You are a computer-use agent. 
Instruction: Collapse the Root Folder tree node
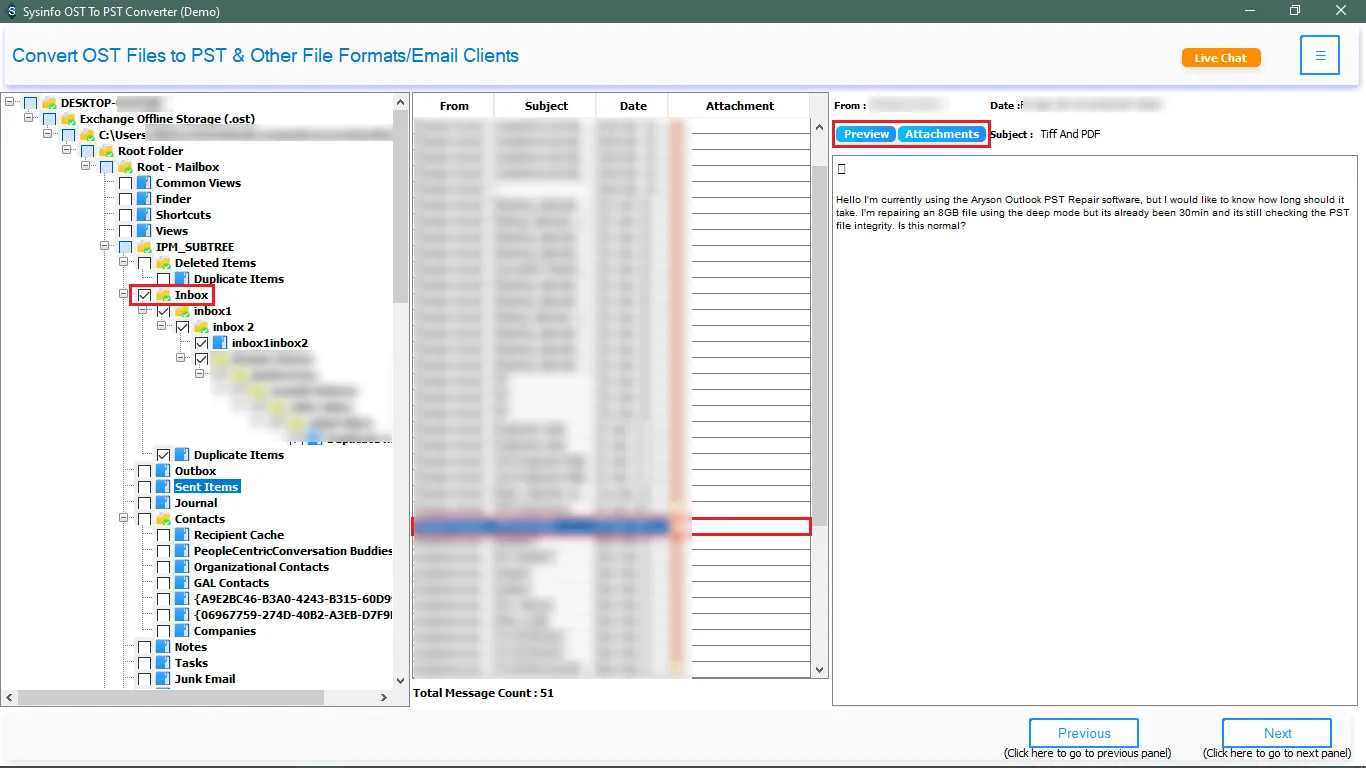67,151
